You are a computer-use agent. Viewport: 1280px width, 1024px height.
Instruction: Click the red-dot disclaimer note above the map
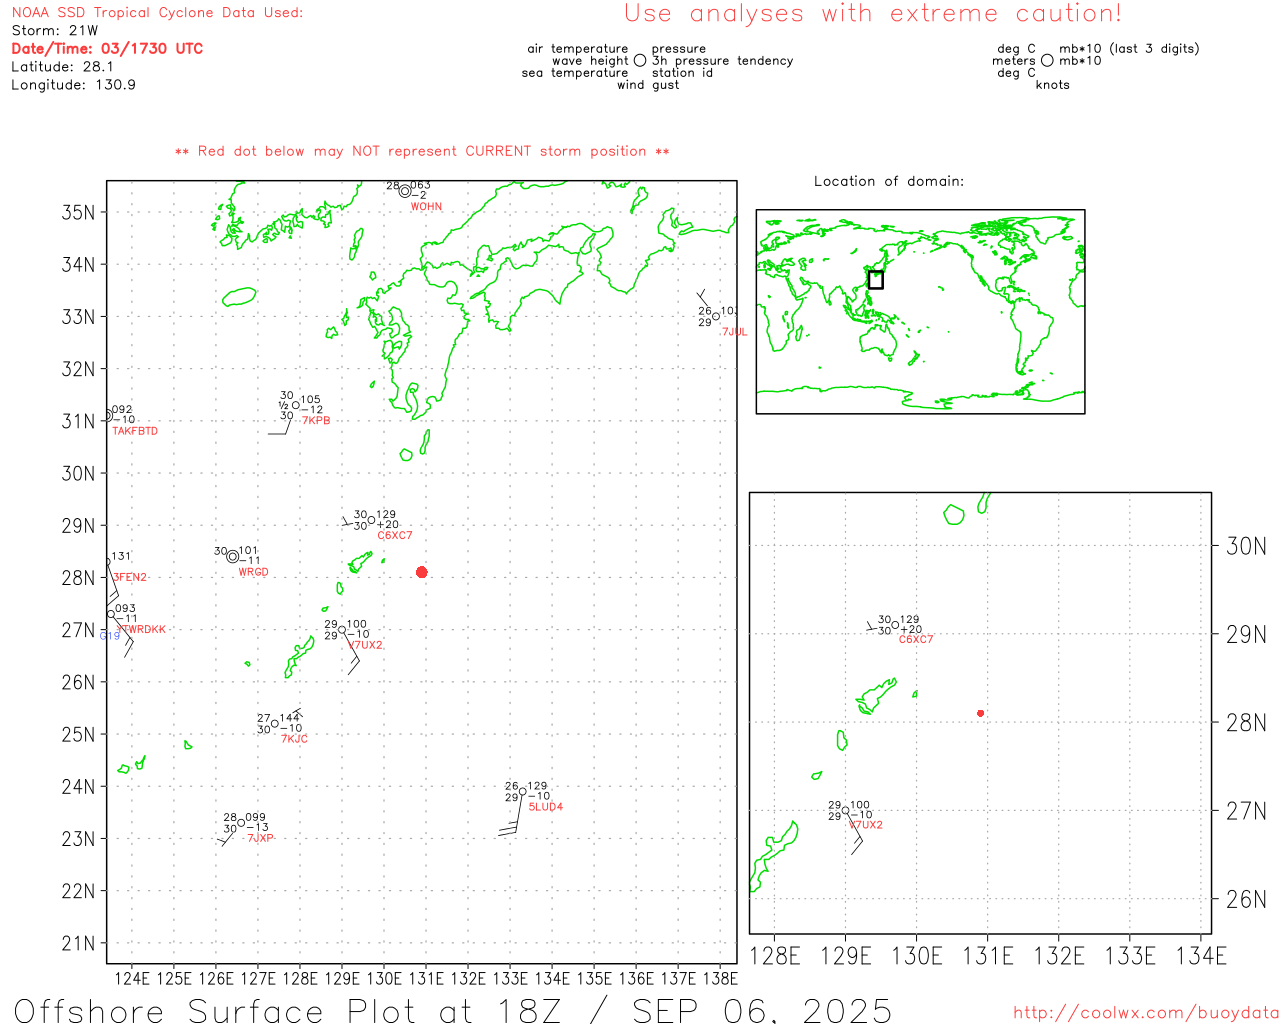coord(422,151)
